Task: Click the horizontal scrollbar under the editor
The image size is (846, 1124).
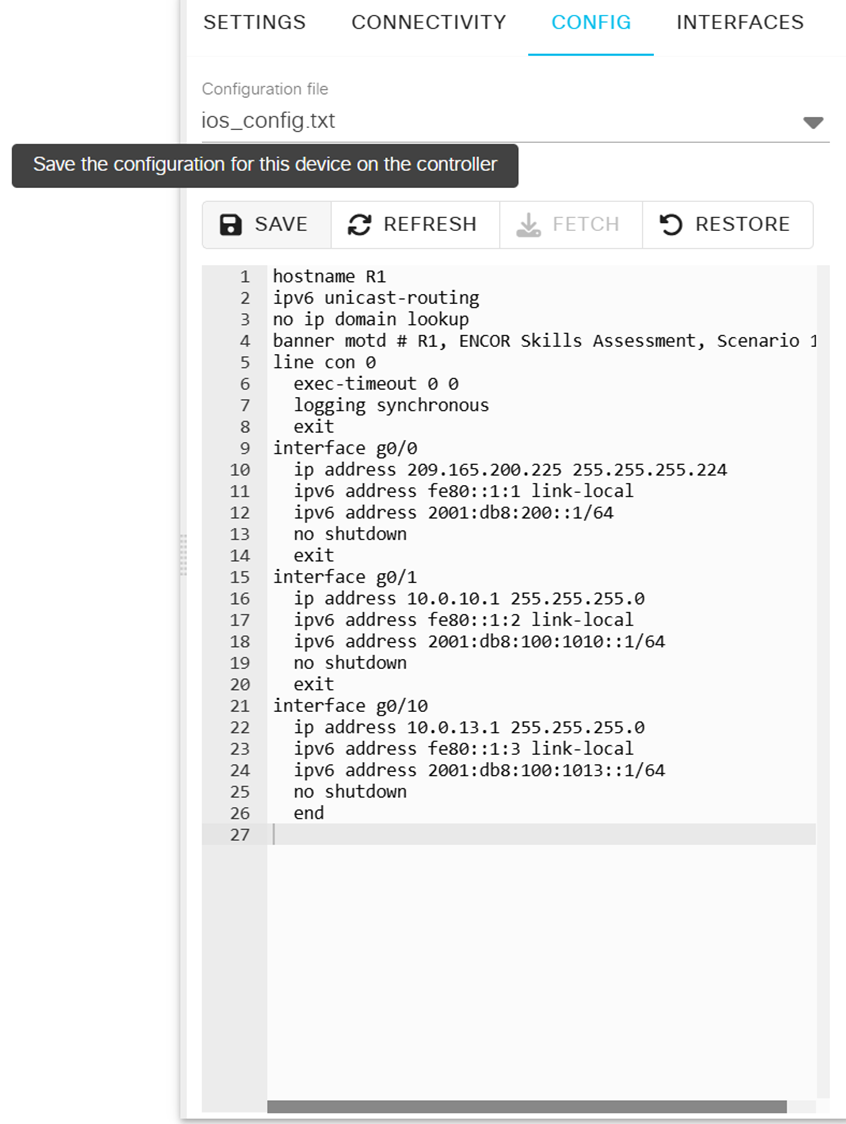Action: [x=527, y=1107]
